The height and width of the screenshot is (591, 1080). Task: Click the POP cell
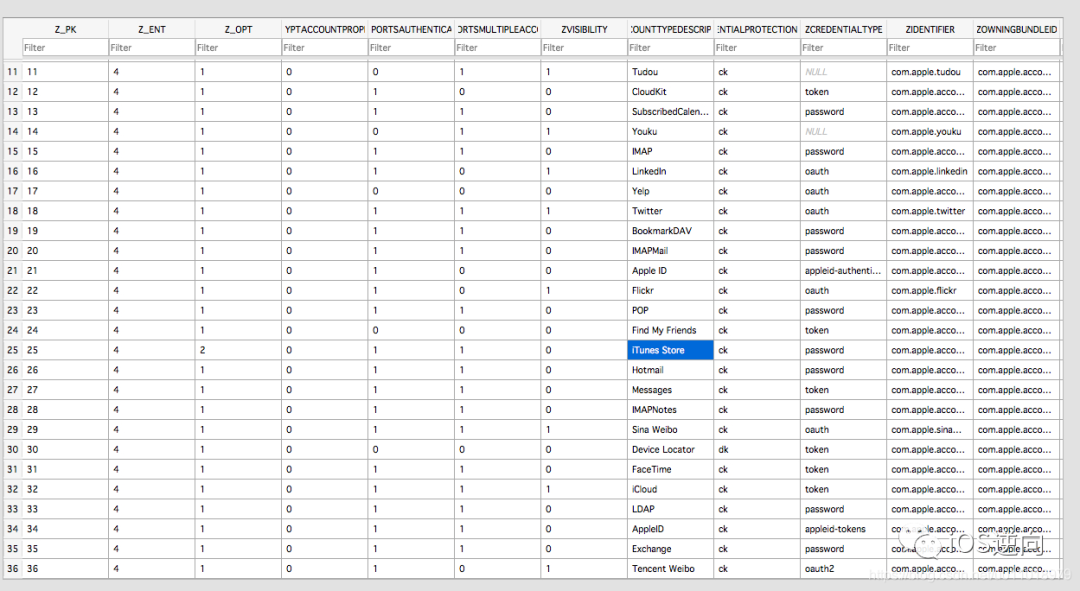coord(670,311)
